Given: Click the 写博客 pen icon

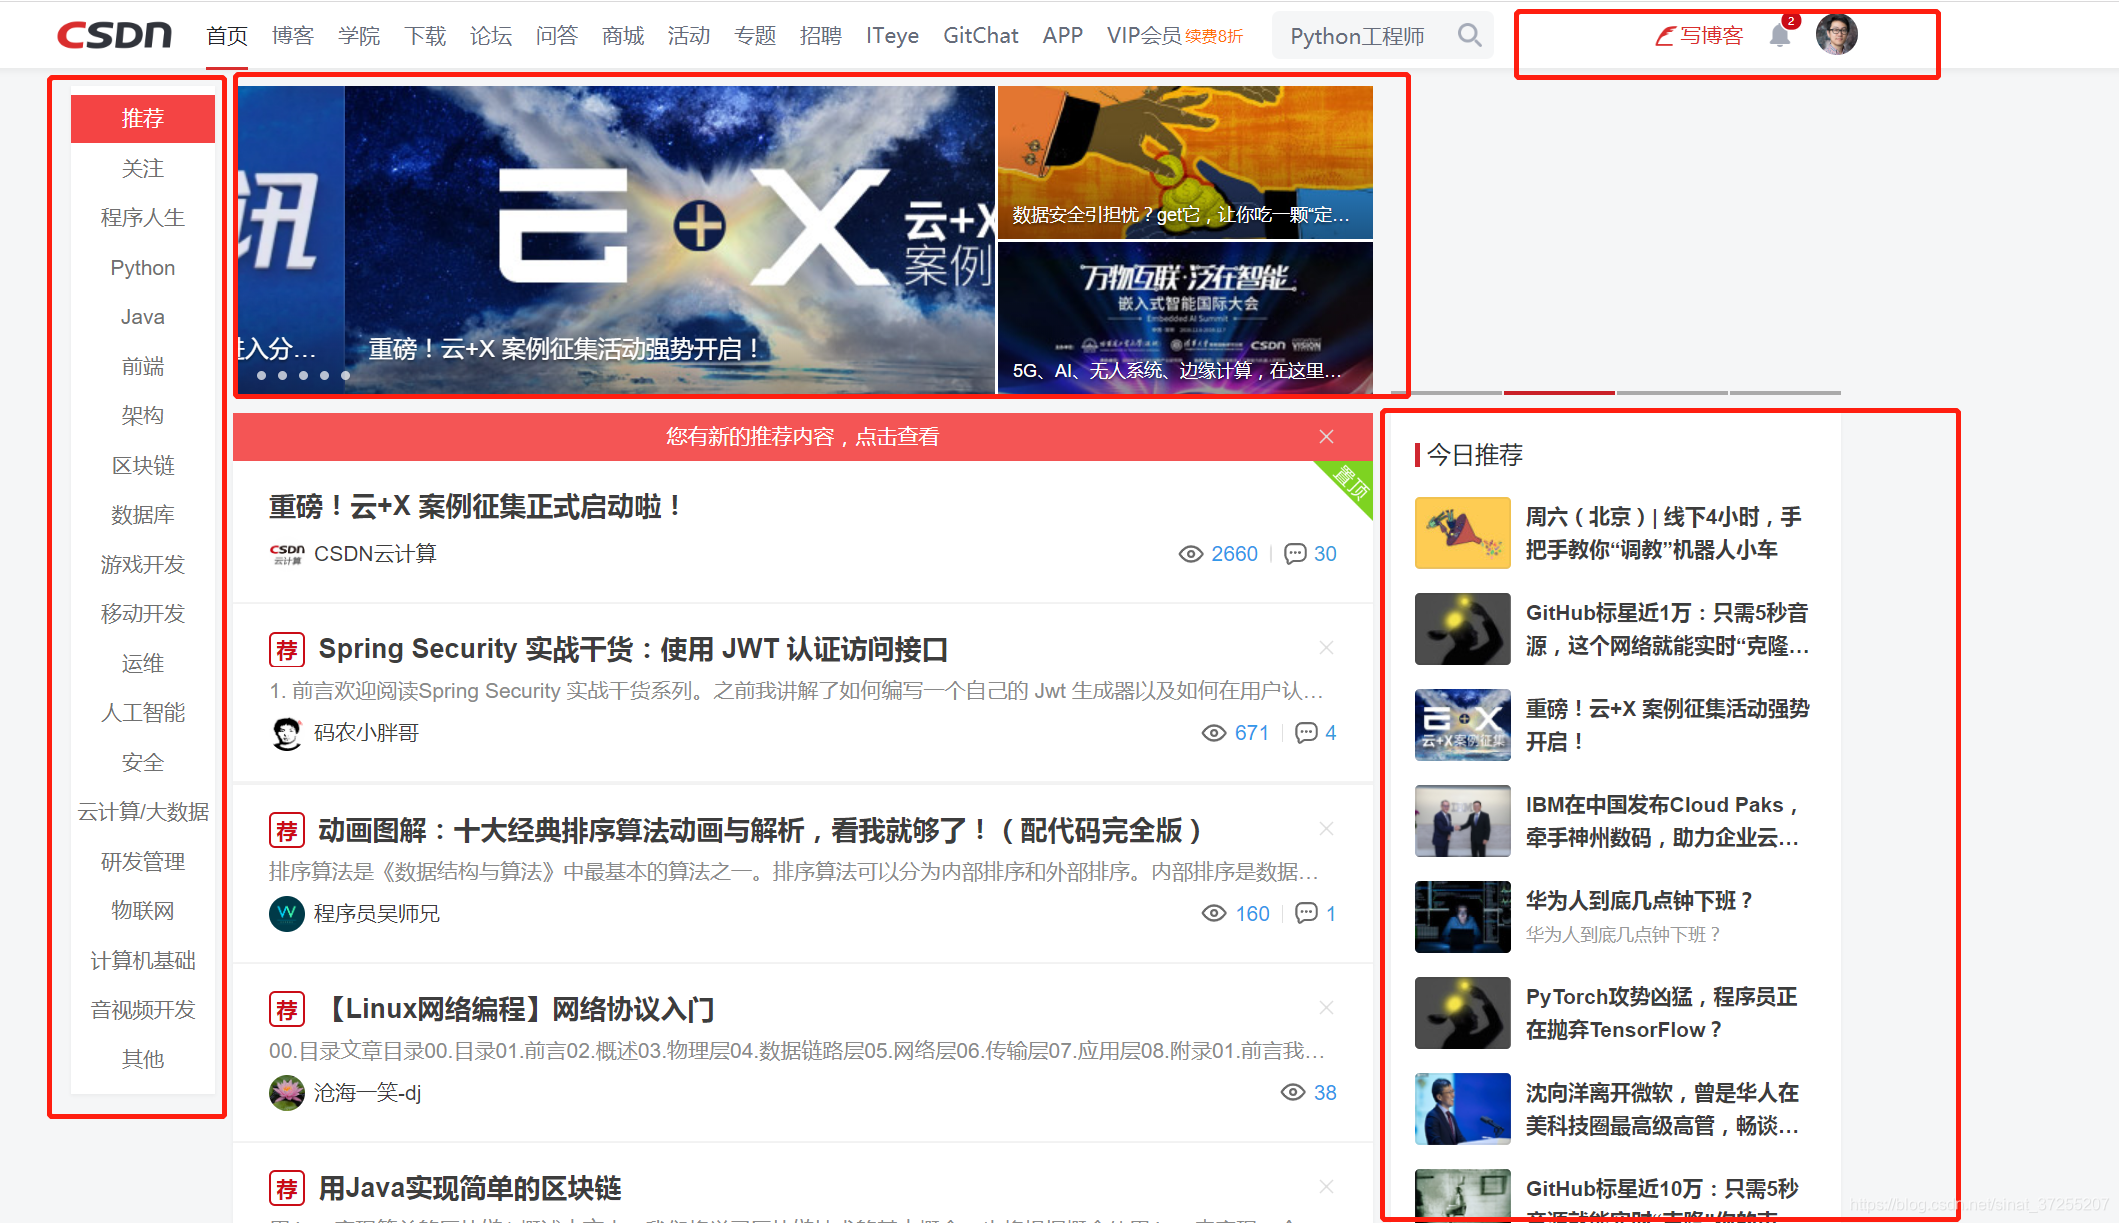Looking at the screenshot, I should point(1665,36).
